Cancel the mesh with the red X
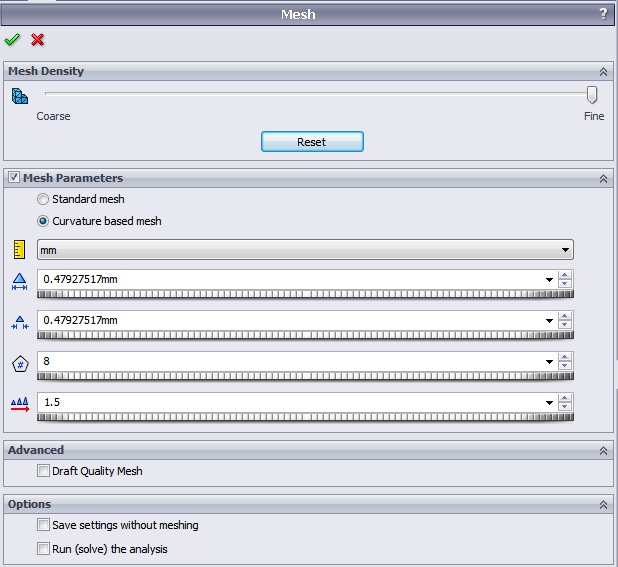 (37, 39)
